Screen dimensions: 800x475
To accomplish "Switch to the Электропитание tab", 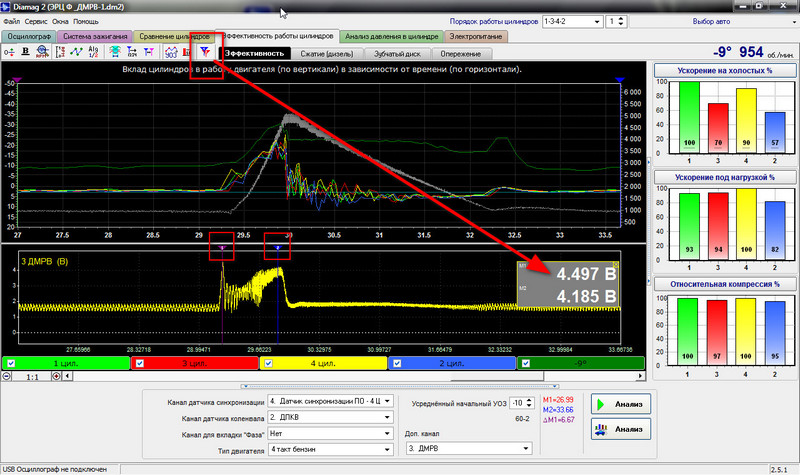I will tap(476, 36).
